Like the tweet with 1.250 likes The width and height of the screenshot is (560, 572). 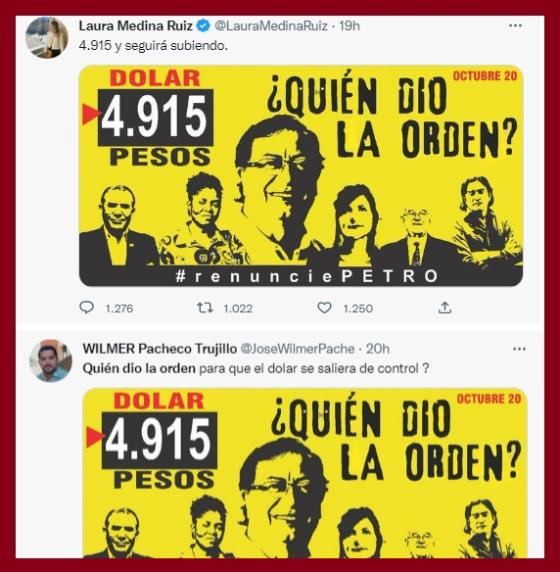point(324,308)
